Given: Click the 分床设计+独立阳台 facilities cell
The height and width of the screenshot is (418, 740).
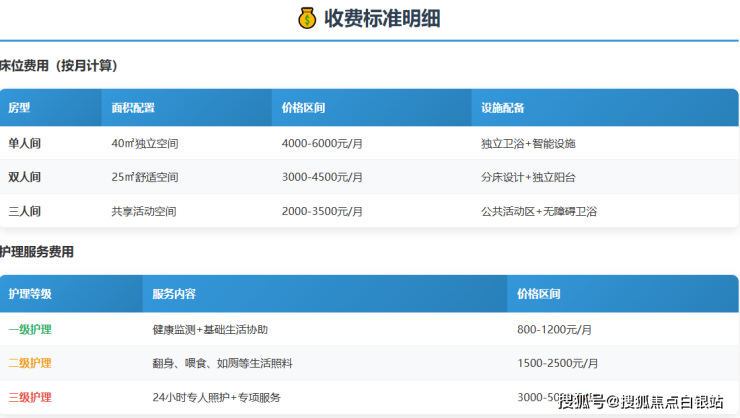Looking at the screenshot, I should [528, 177].
